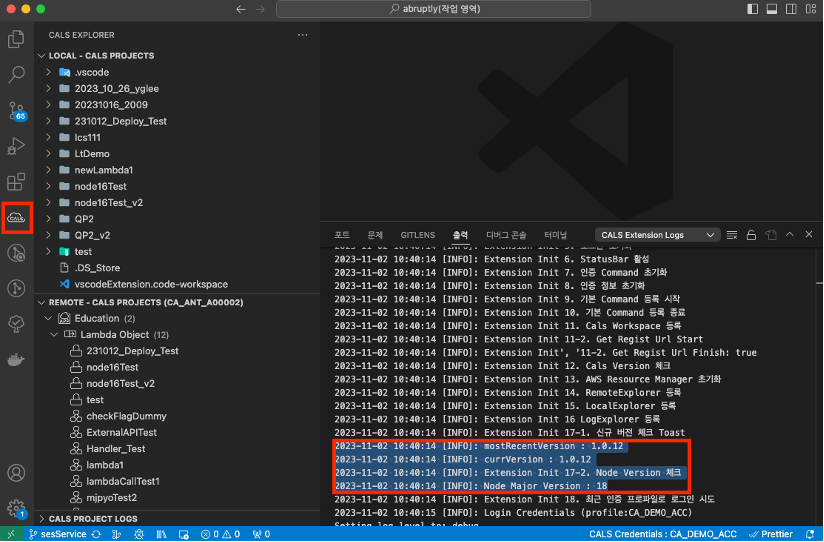Switch to the 디버그 콘솔 panel tab
Image resolution: width=824 pixels, height=542 pixels.
506,235
